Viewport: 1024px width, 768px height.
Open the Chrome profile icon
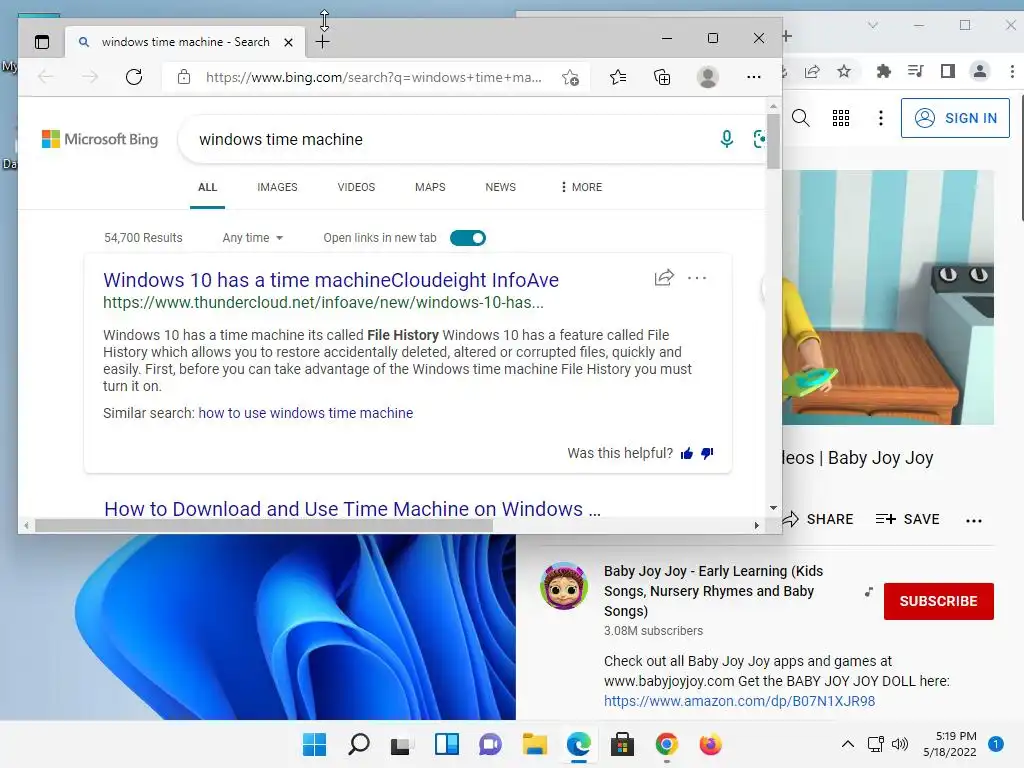[x=980, y=71]
